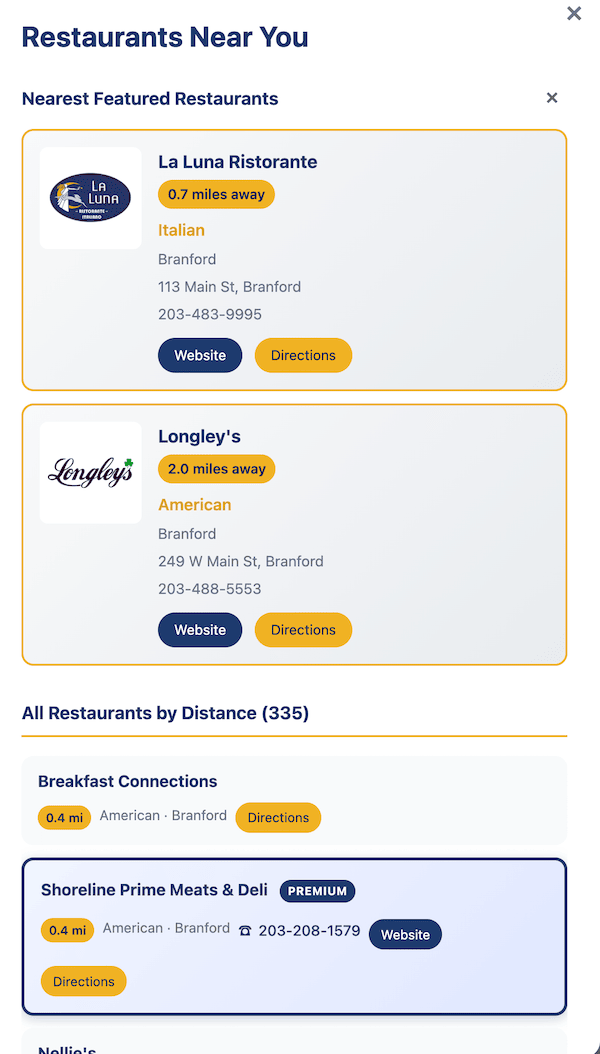This screenshot has height=1054, width=600.
Task: Close the Nearest Featured Restaurants section
Action: 551,98
